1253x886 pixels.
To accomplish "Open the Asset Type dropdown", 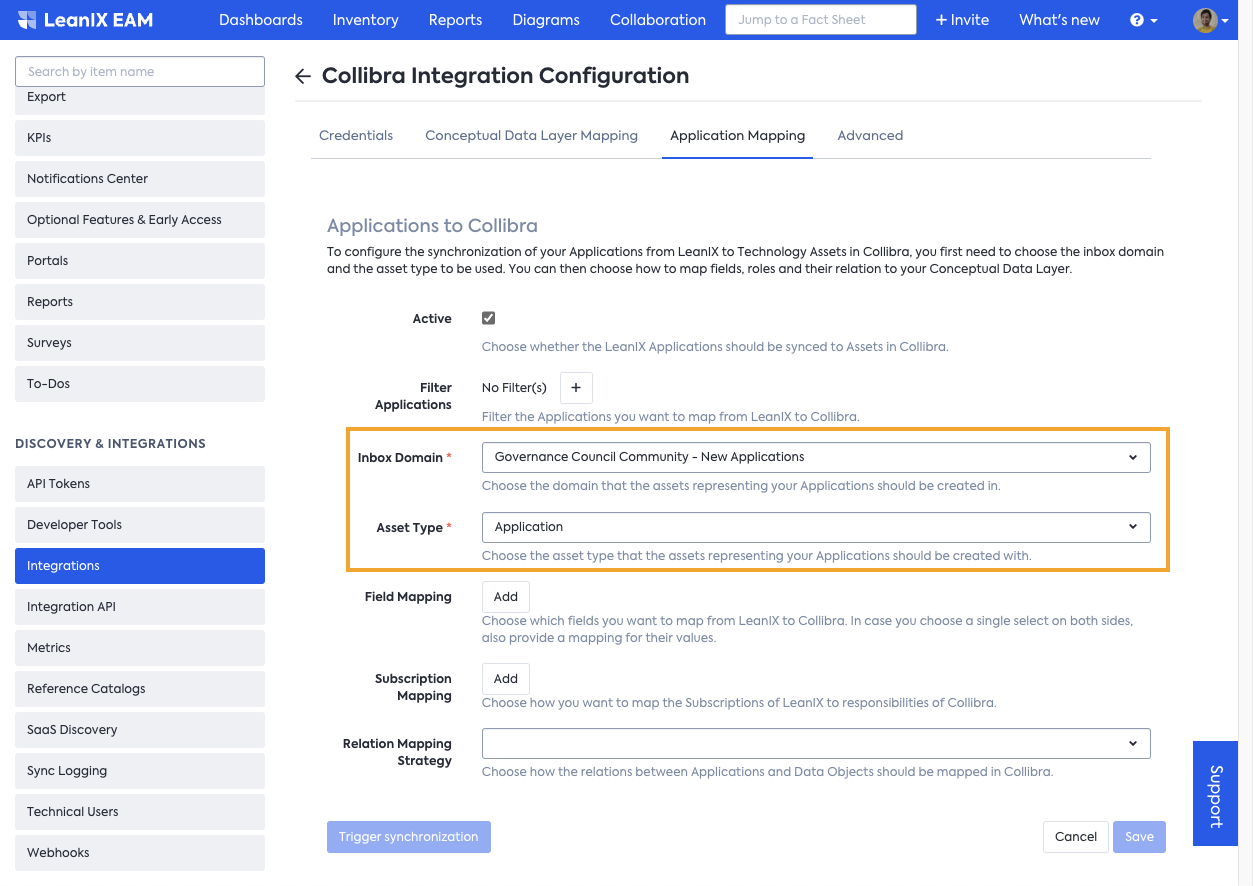I will 816,527.
